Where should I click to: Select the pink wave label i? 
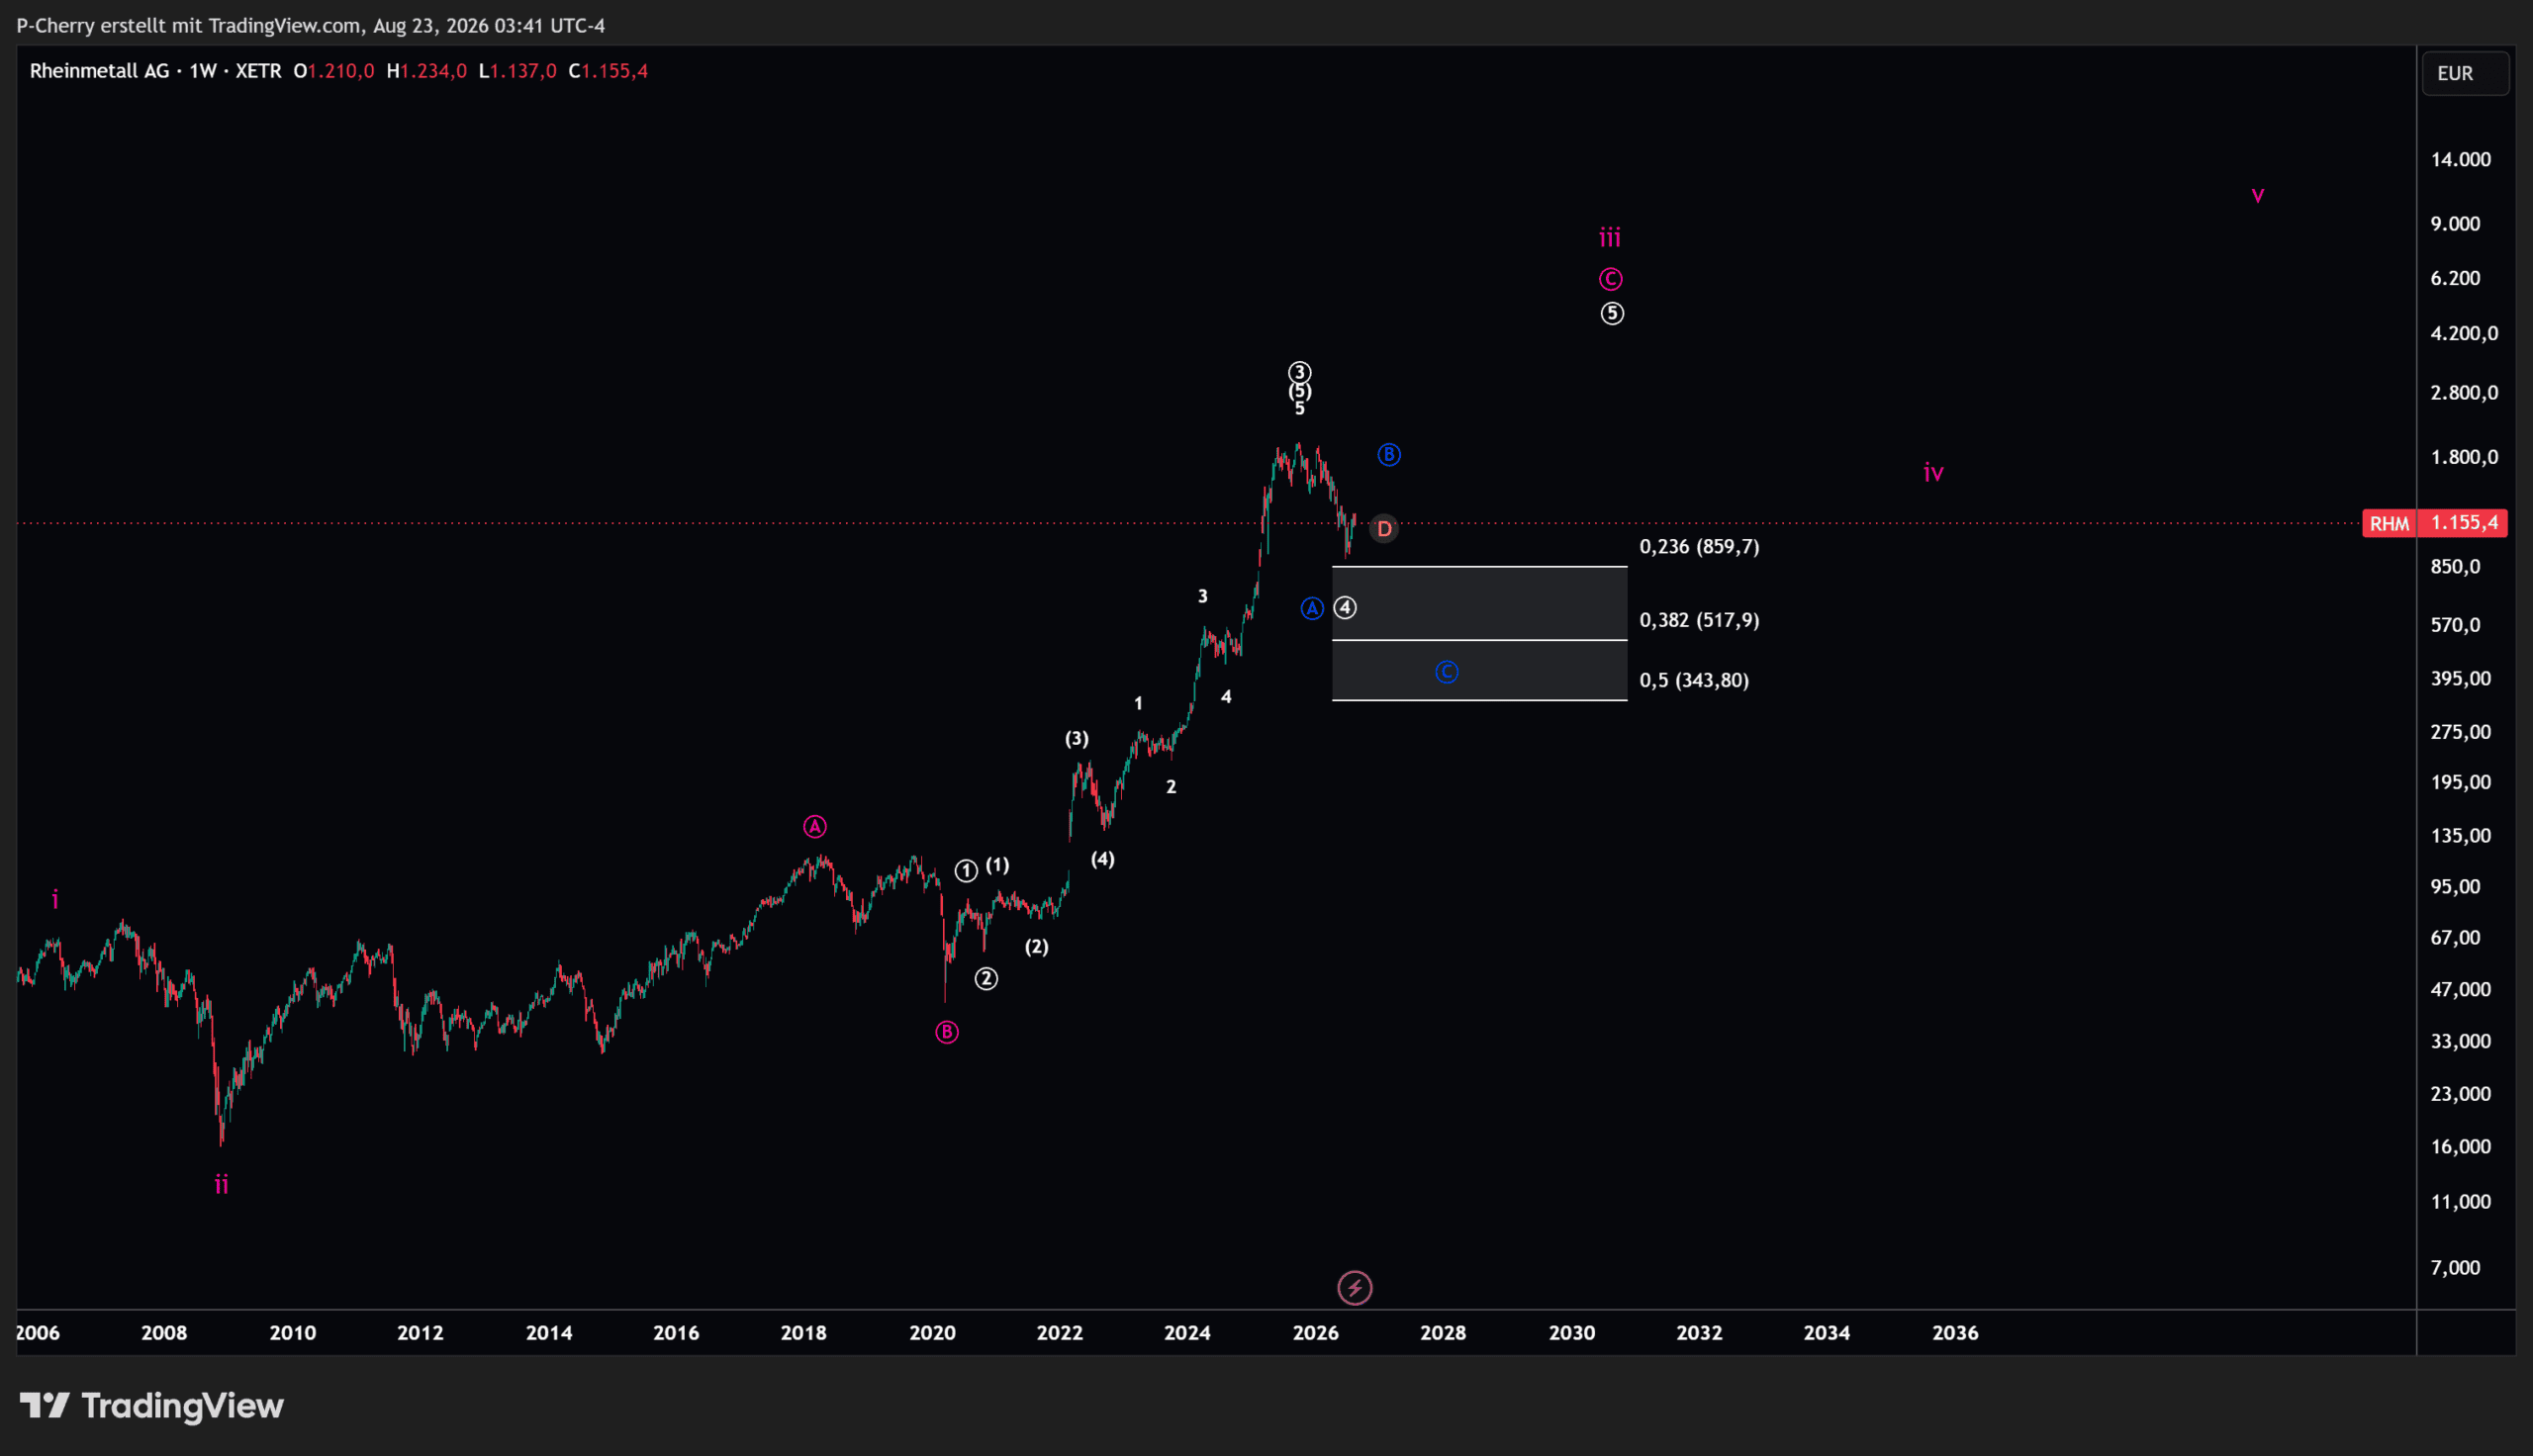pyautogui.click(x=55, y=900)
